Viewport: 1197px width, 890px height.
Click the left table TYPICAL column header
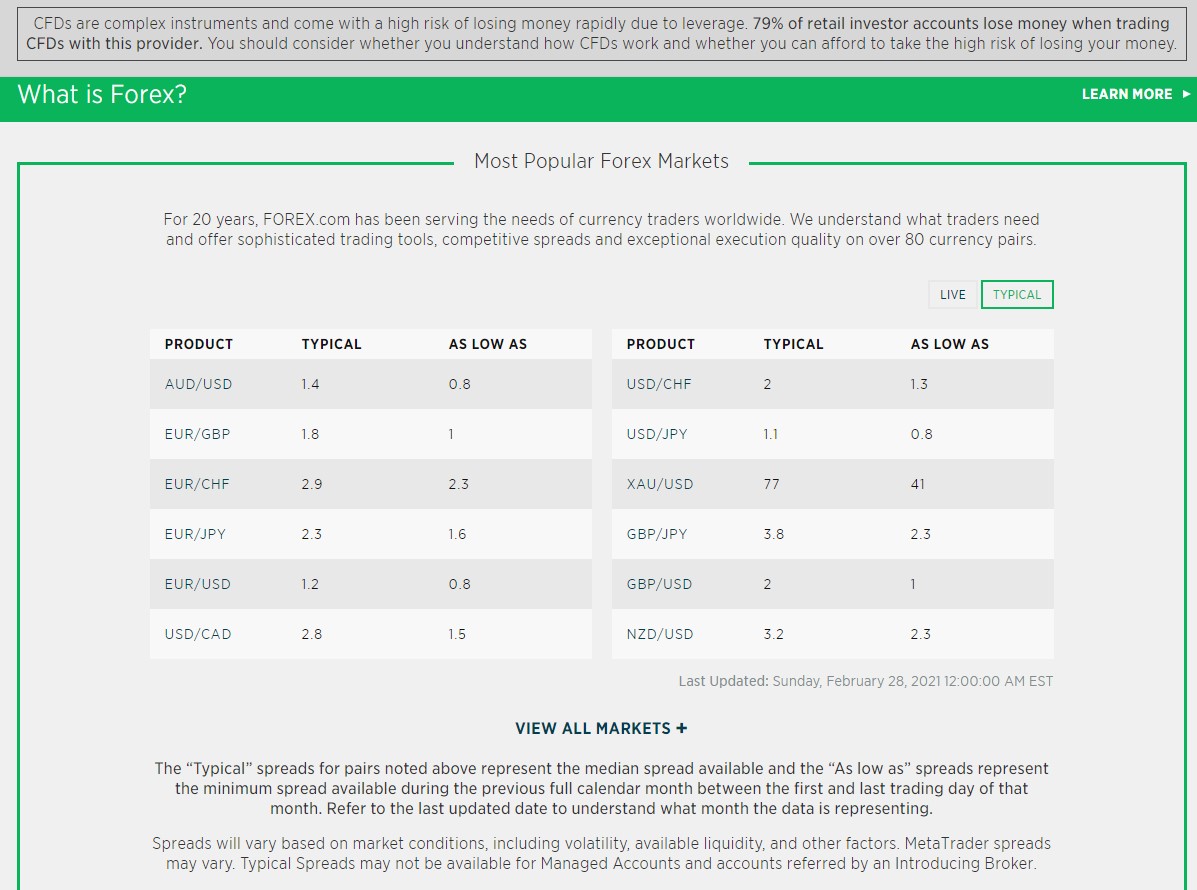(x=331, y=344)
